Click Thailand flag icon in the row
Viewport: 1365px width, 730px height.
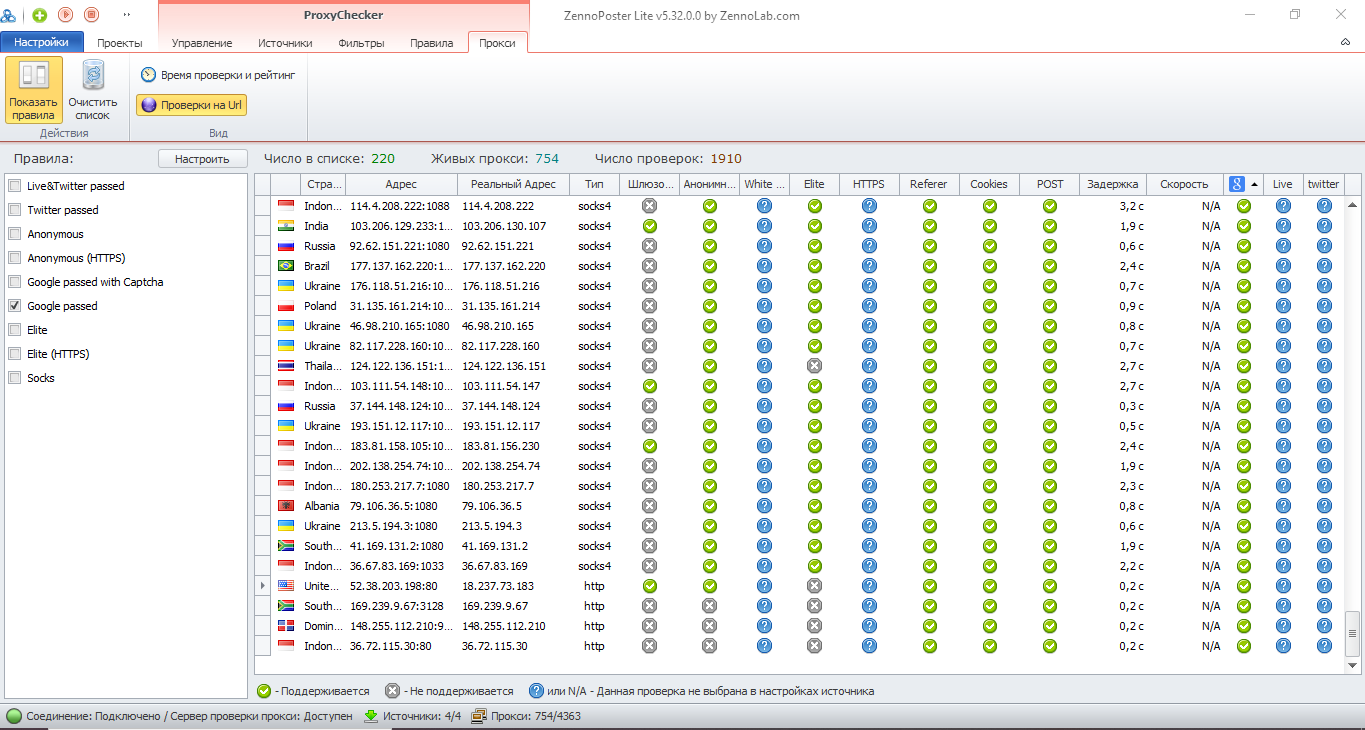[286, 366]
